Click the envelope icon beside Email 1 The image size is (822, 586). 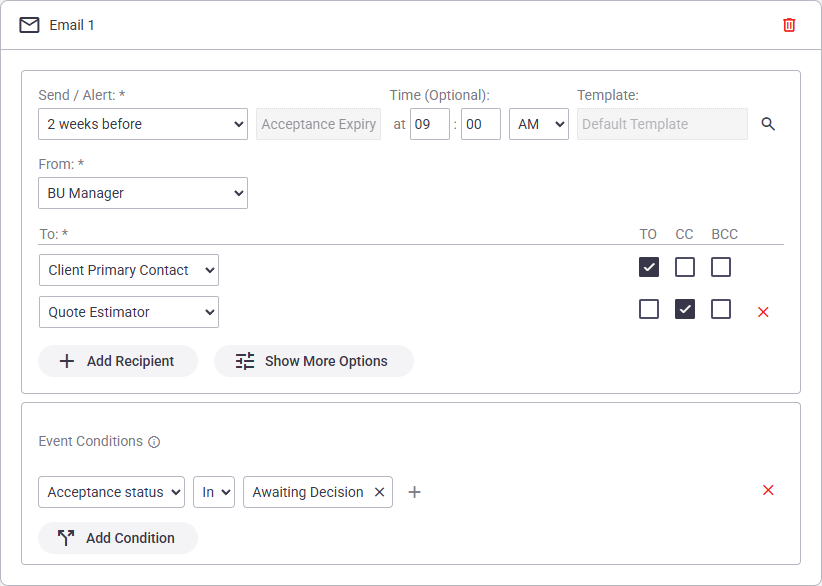tap(29, 25)
